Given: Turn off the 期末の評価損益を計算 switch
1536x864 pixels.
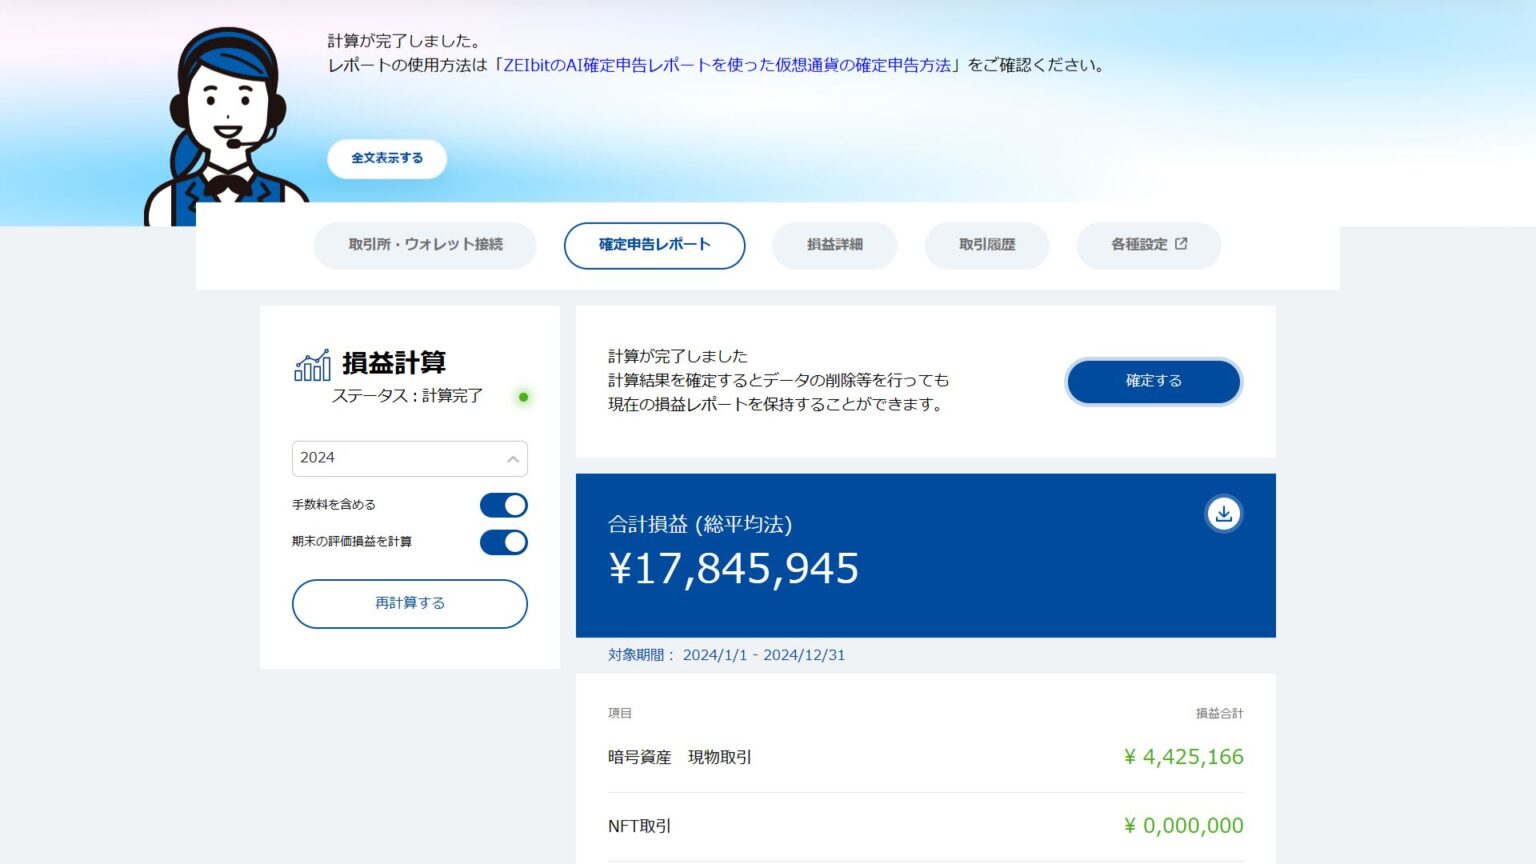Looking at the screenshot, I should pyautogui.click(x=503, y=542).
